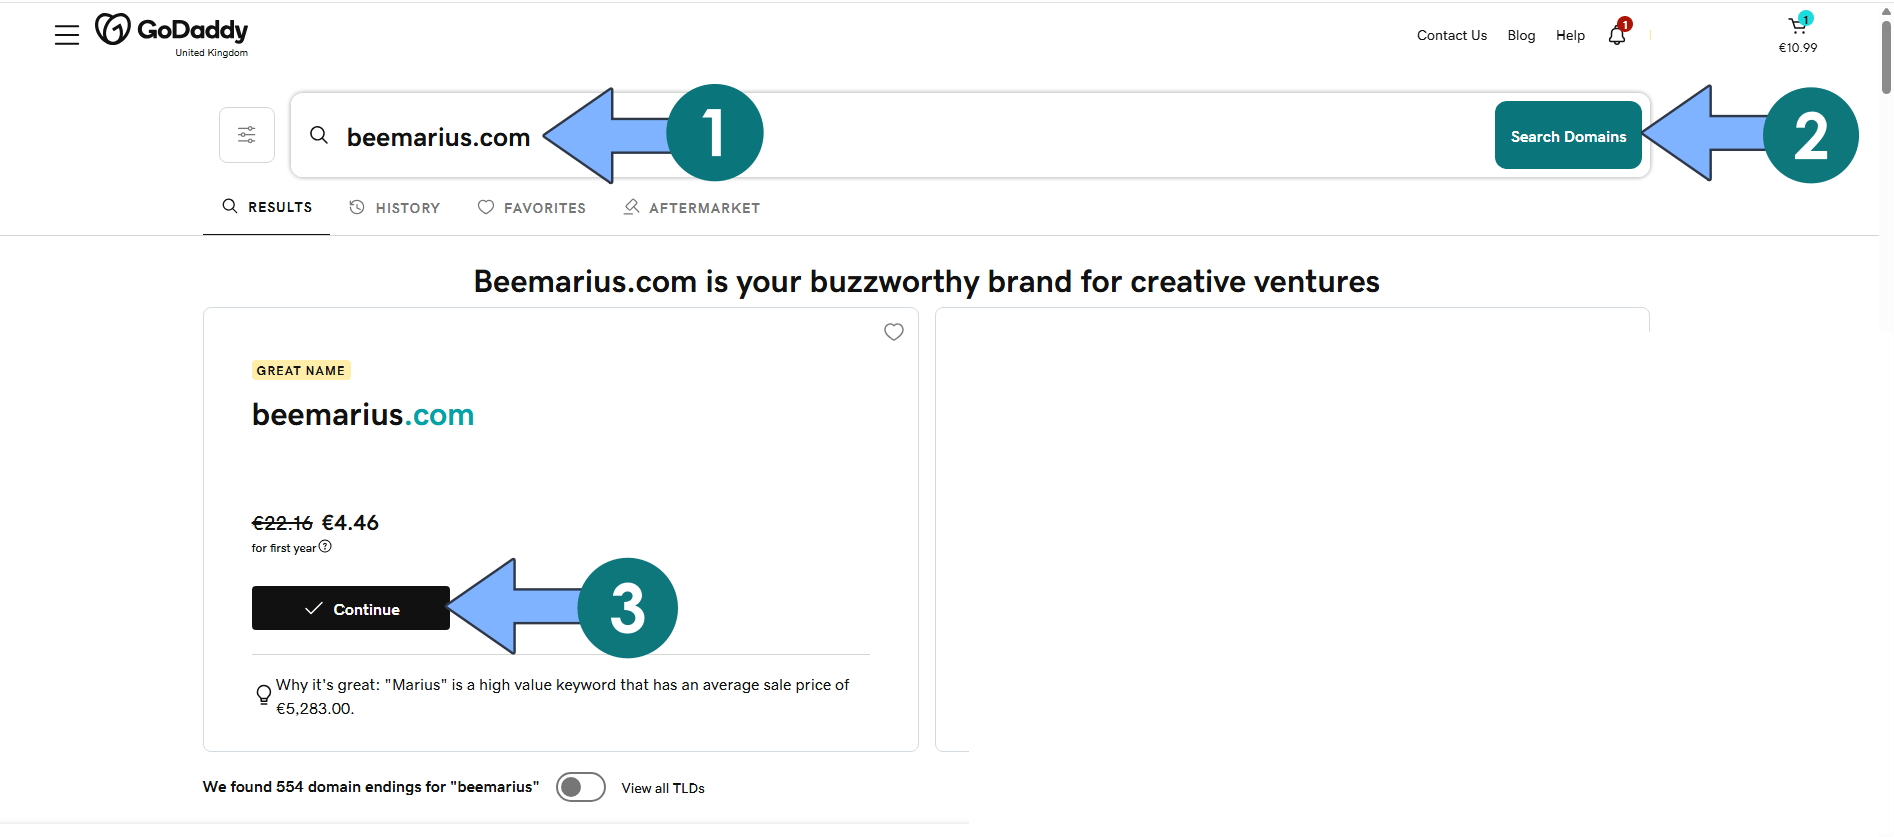Click the first-year price info icon
This screenshot has height=837, width=1894.
coord(325,547)
